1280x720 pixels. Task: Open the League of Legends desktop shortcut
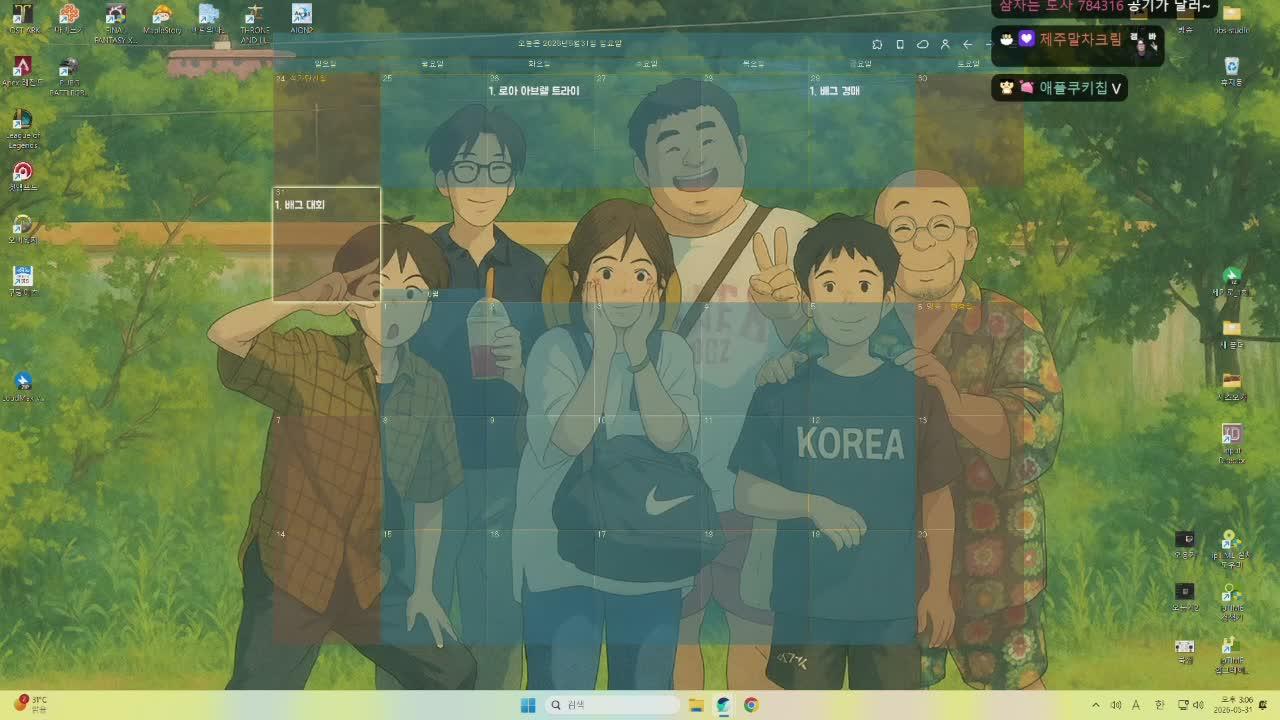[x=22, y=128]
